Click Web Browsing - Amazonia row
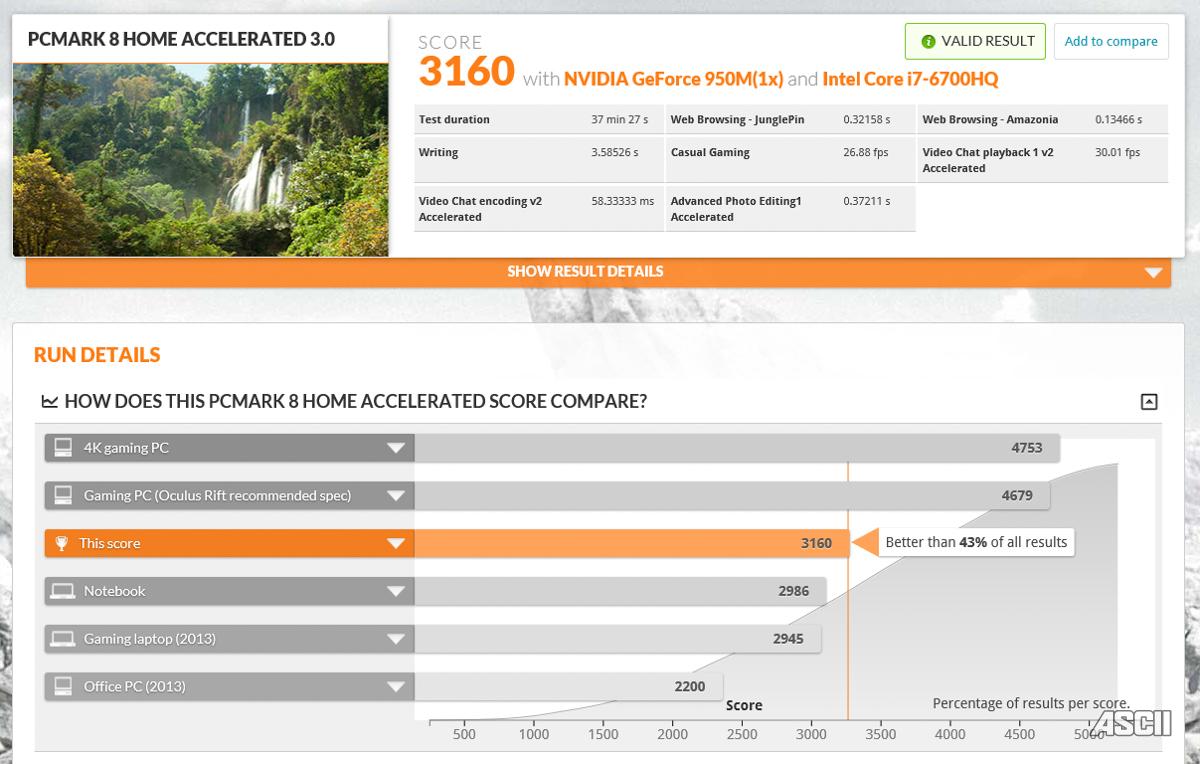 (1042, 119)
